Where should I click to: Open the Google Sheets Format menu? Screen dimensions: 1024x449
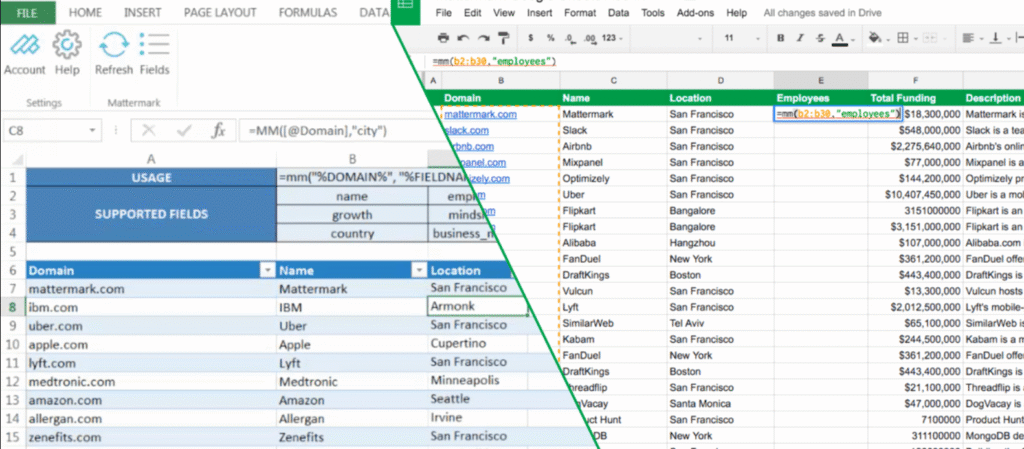pos(580,13)
